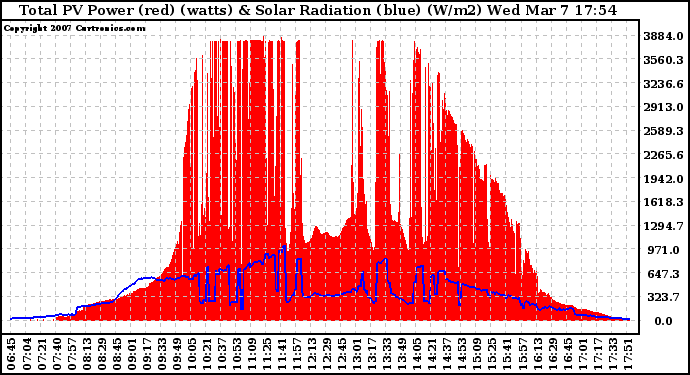Click the 17:33 time label
This screenshot has height=375, width=690.
tap(612, 354)
